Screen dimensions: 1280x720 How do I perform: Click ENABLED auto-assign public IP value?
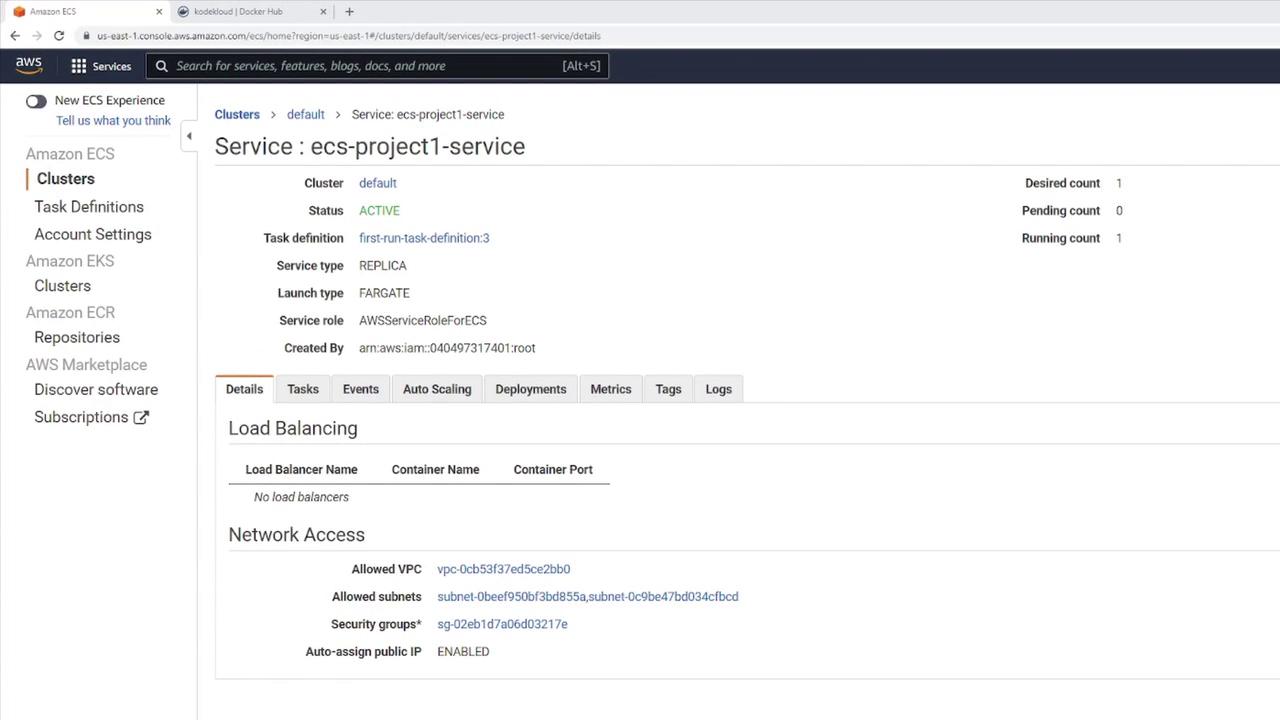(463, 652)
